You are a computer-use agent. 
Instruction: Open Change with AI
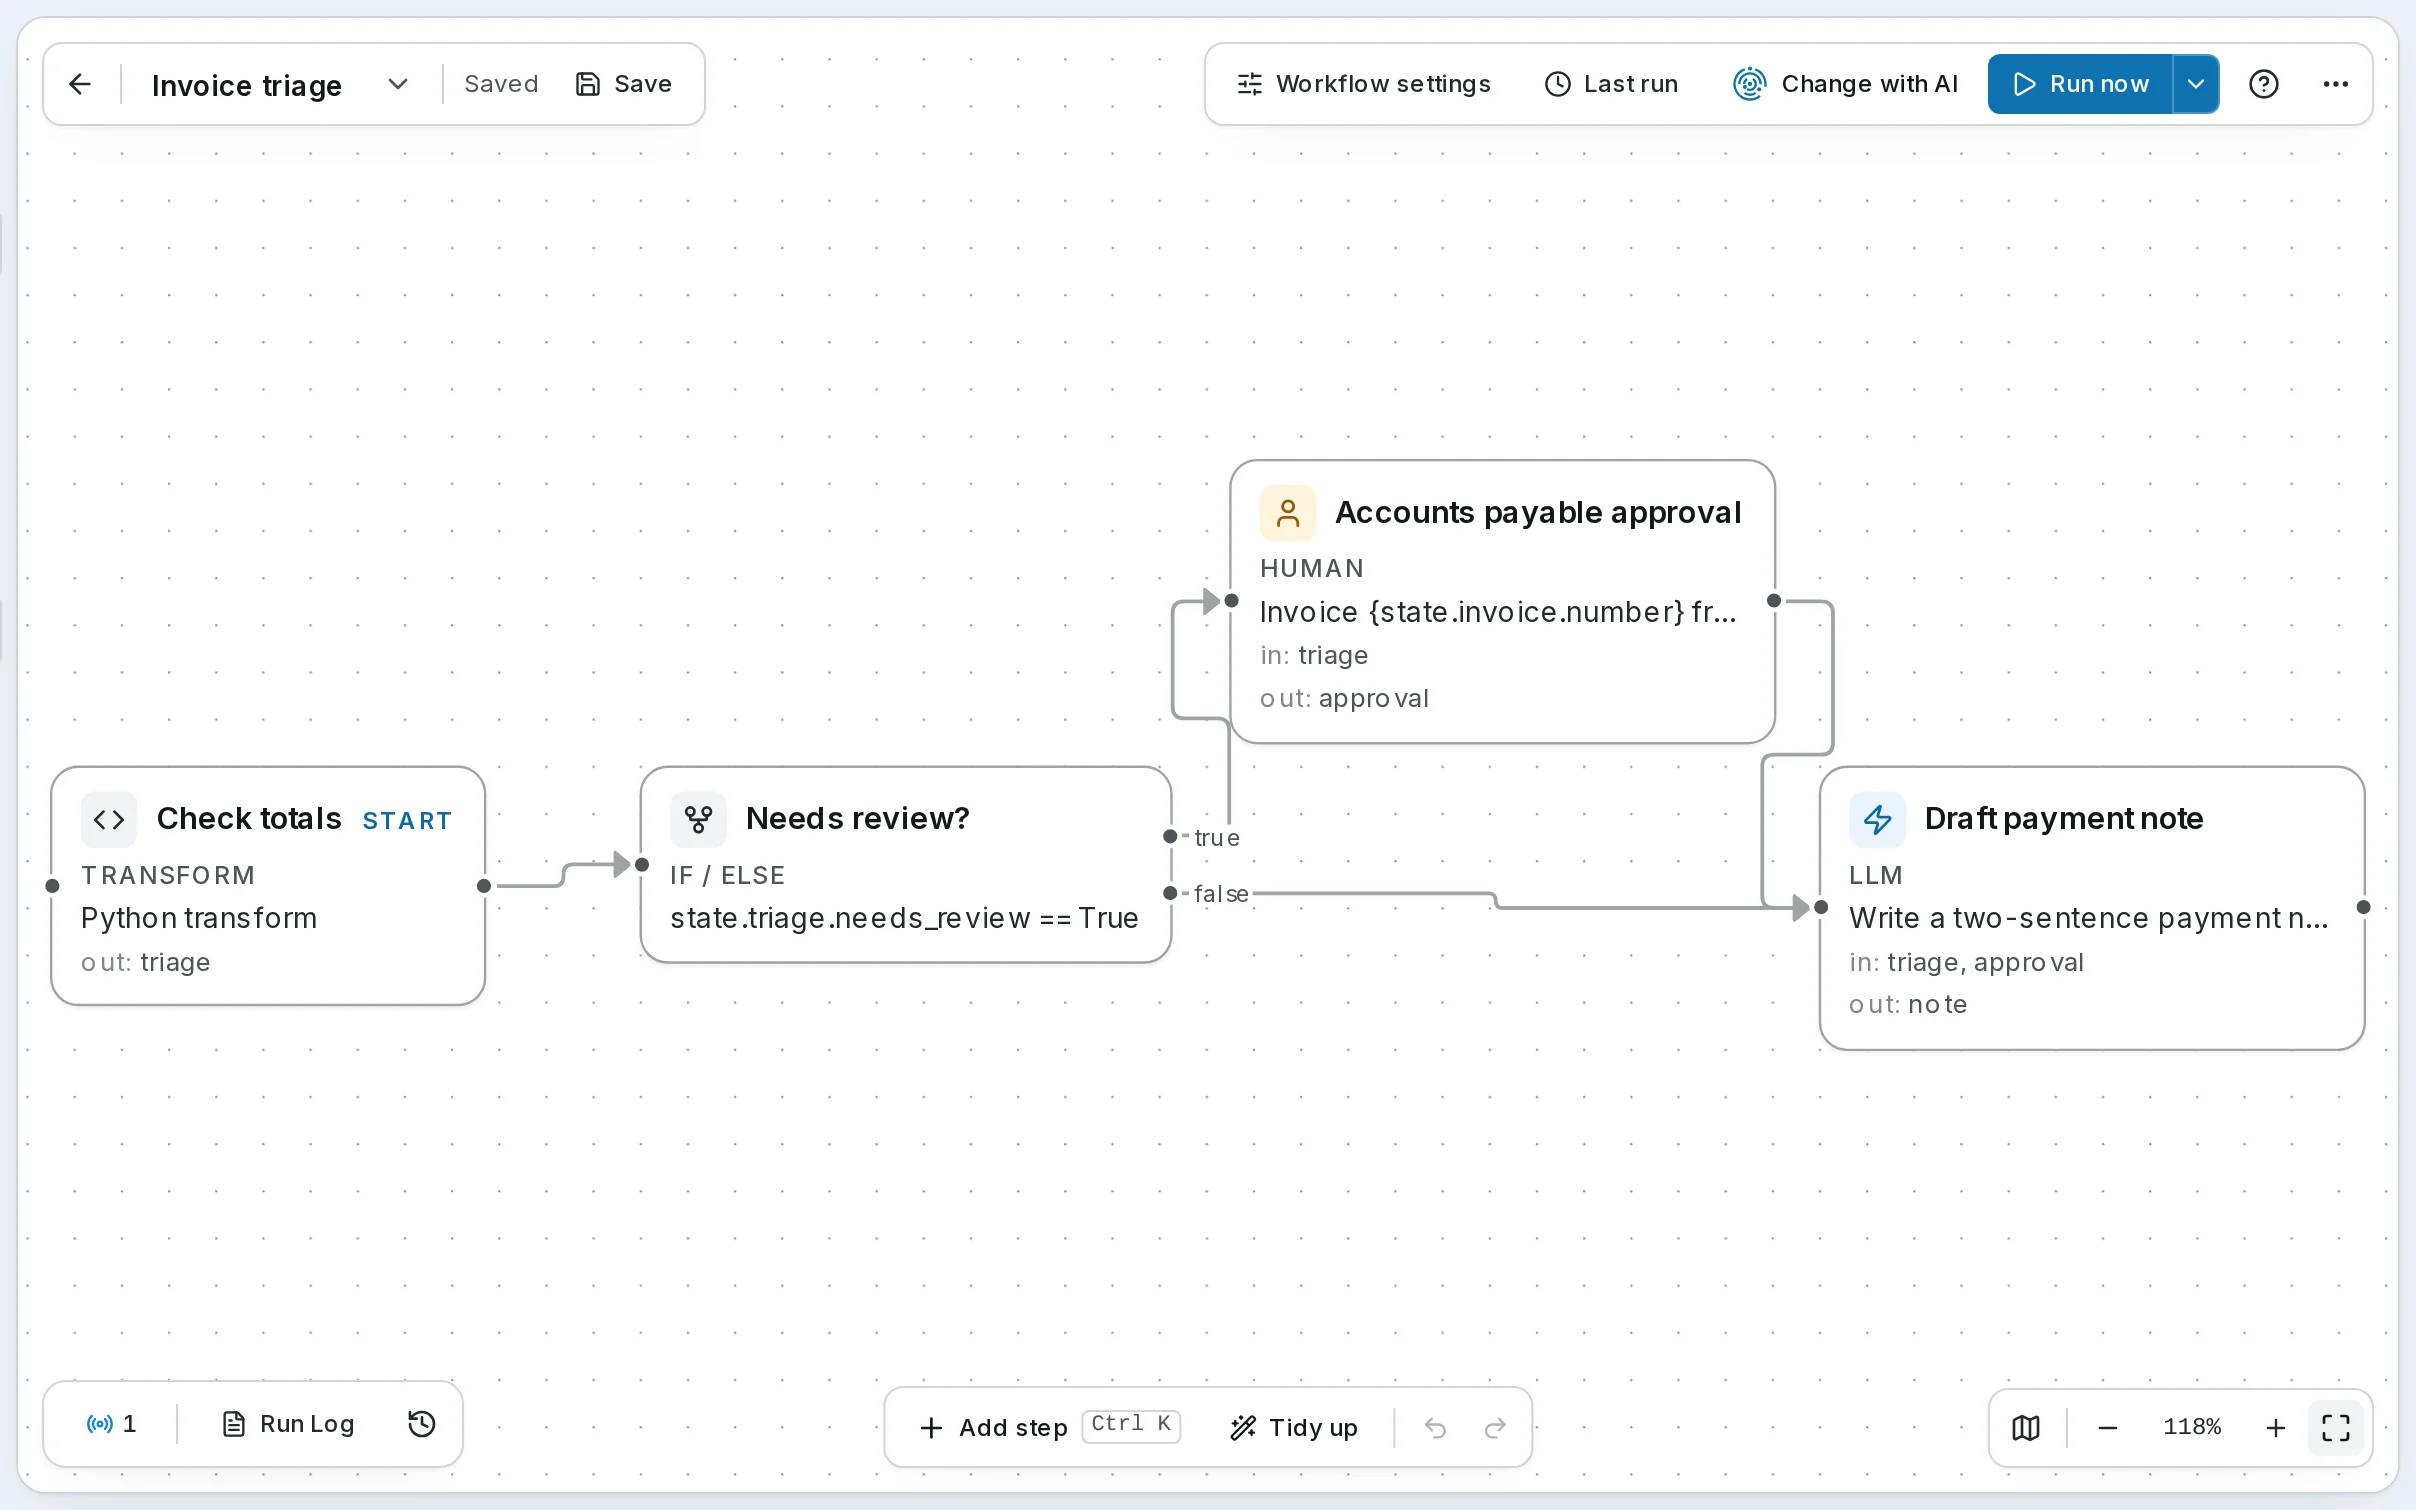pyautogui.click(x=1845, y=84)
